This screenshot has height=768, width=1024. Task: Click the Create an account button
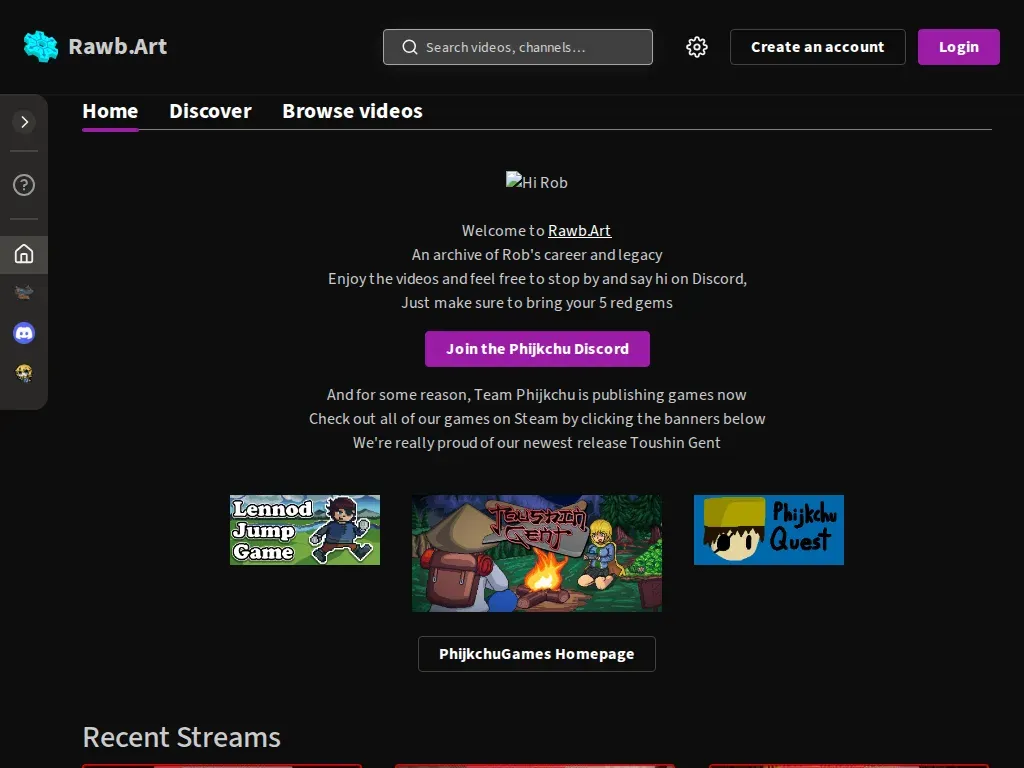818,47
